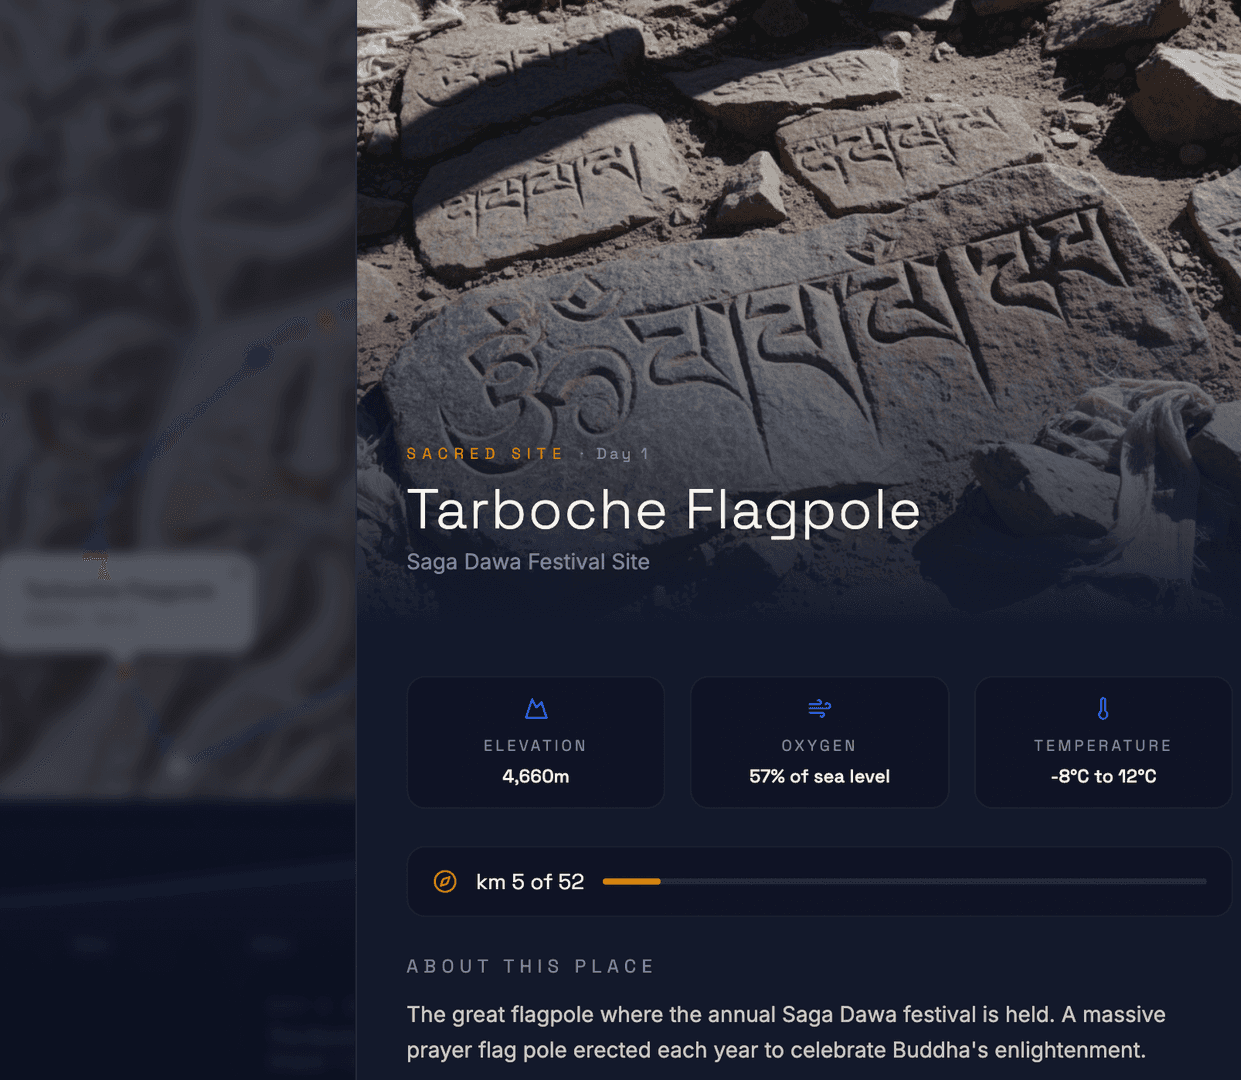The width and height of the screenshot is (1241, 1080).
Task: Click the blurred map popup card
Action: tap(127, 605)
